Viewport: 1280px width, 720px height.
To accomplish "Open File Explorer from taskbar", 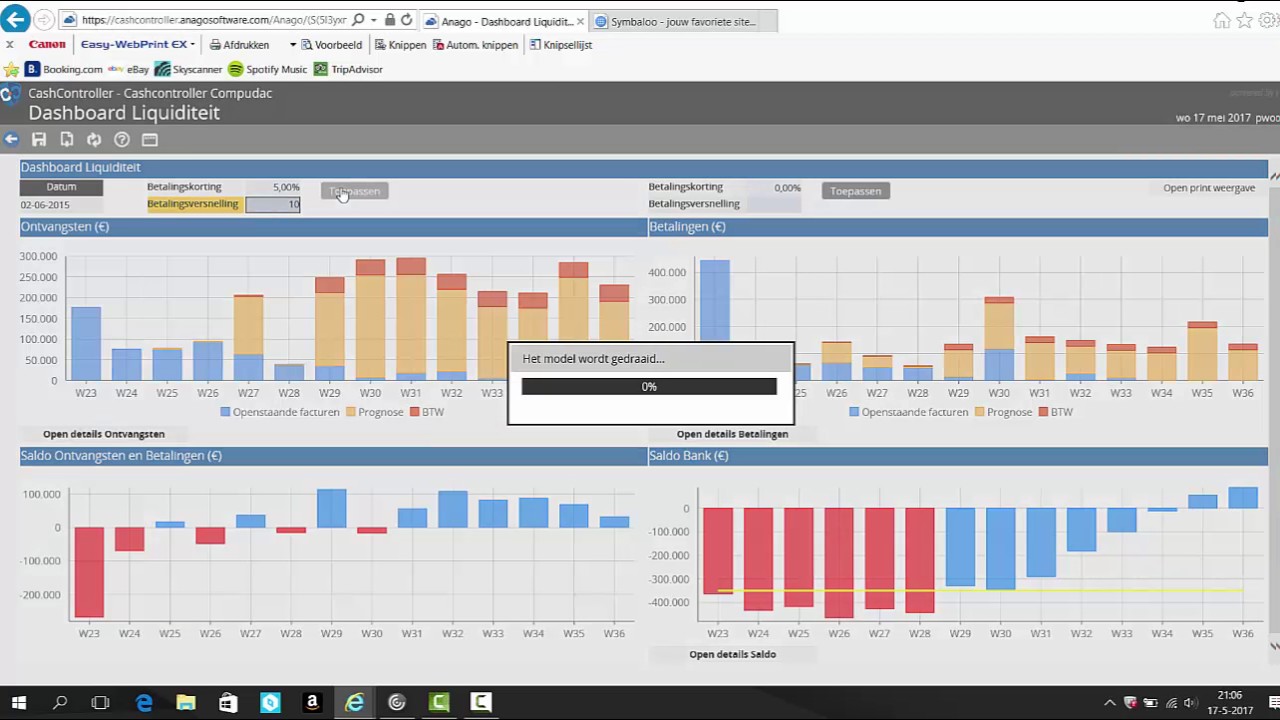I will tap(186, 703).
